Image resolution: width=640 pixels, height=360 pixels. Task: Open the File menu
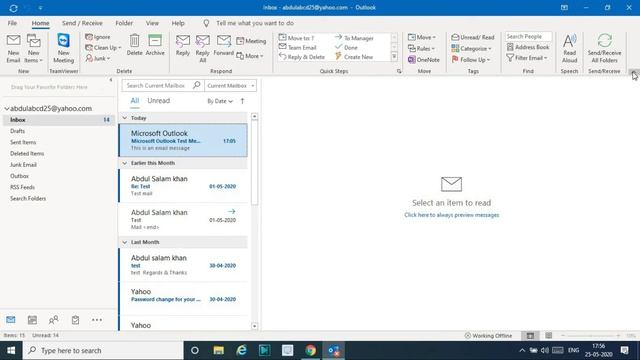point(12,23)
